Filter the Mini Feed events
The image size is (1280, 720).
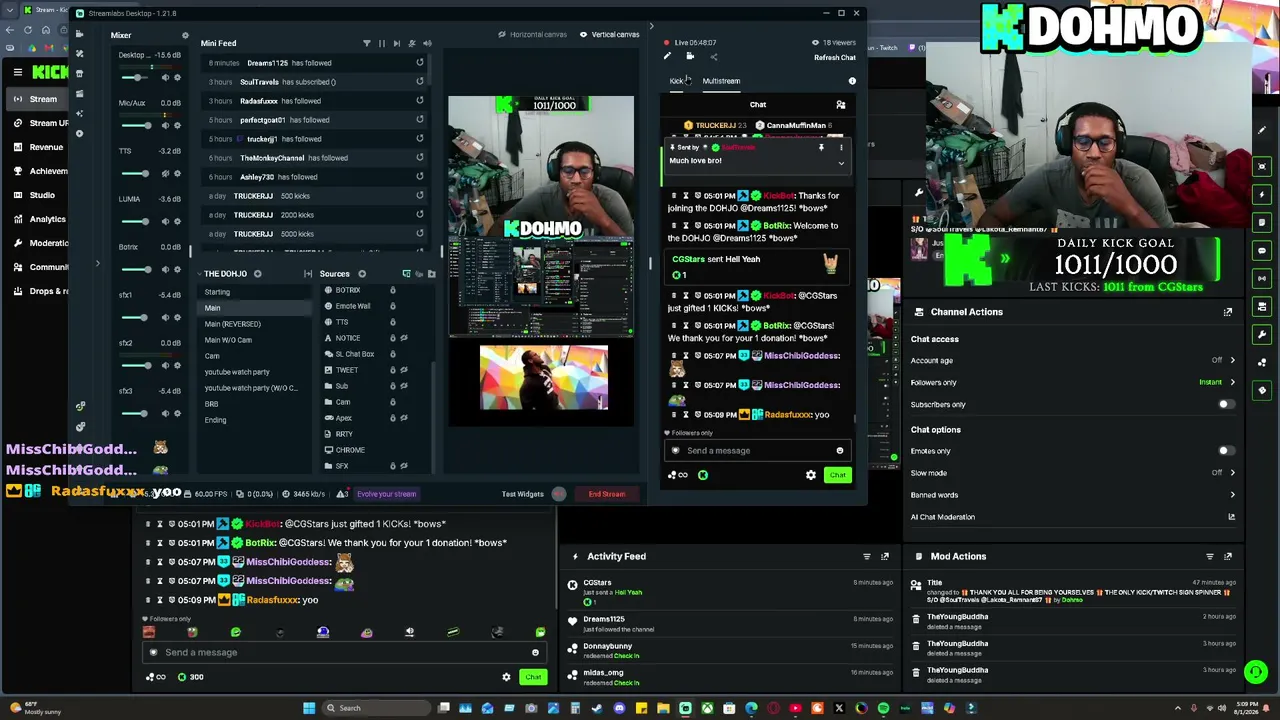pyautogui.click(x=366, y=43)
